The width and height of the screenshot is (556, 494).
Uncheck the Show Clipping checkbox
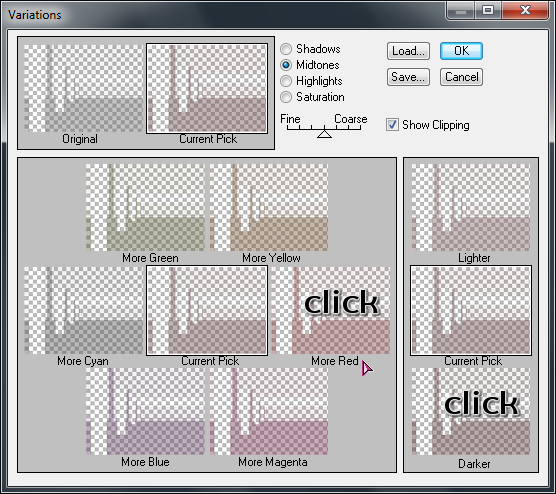[392, 125]
